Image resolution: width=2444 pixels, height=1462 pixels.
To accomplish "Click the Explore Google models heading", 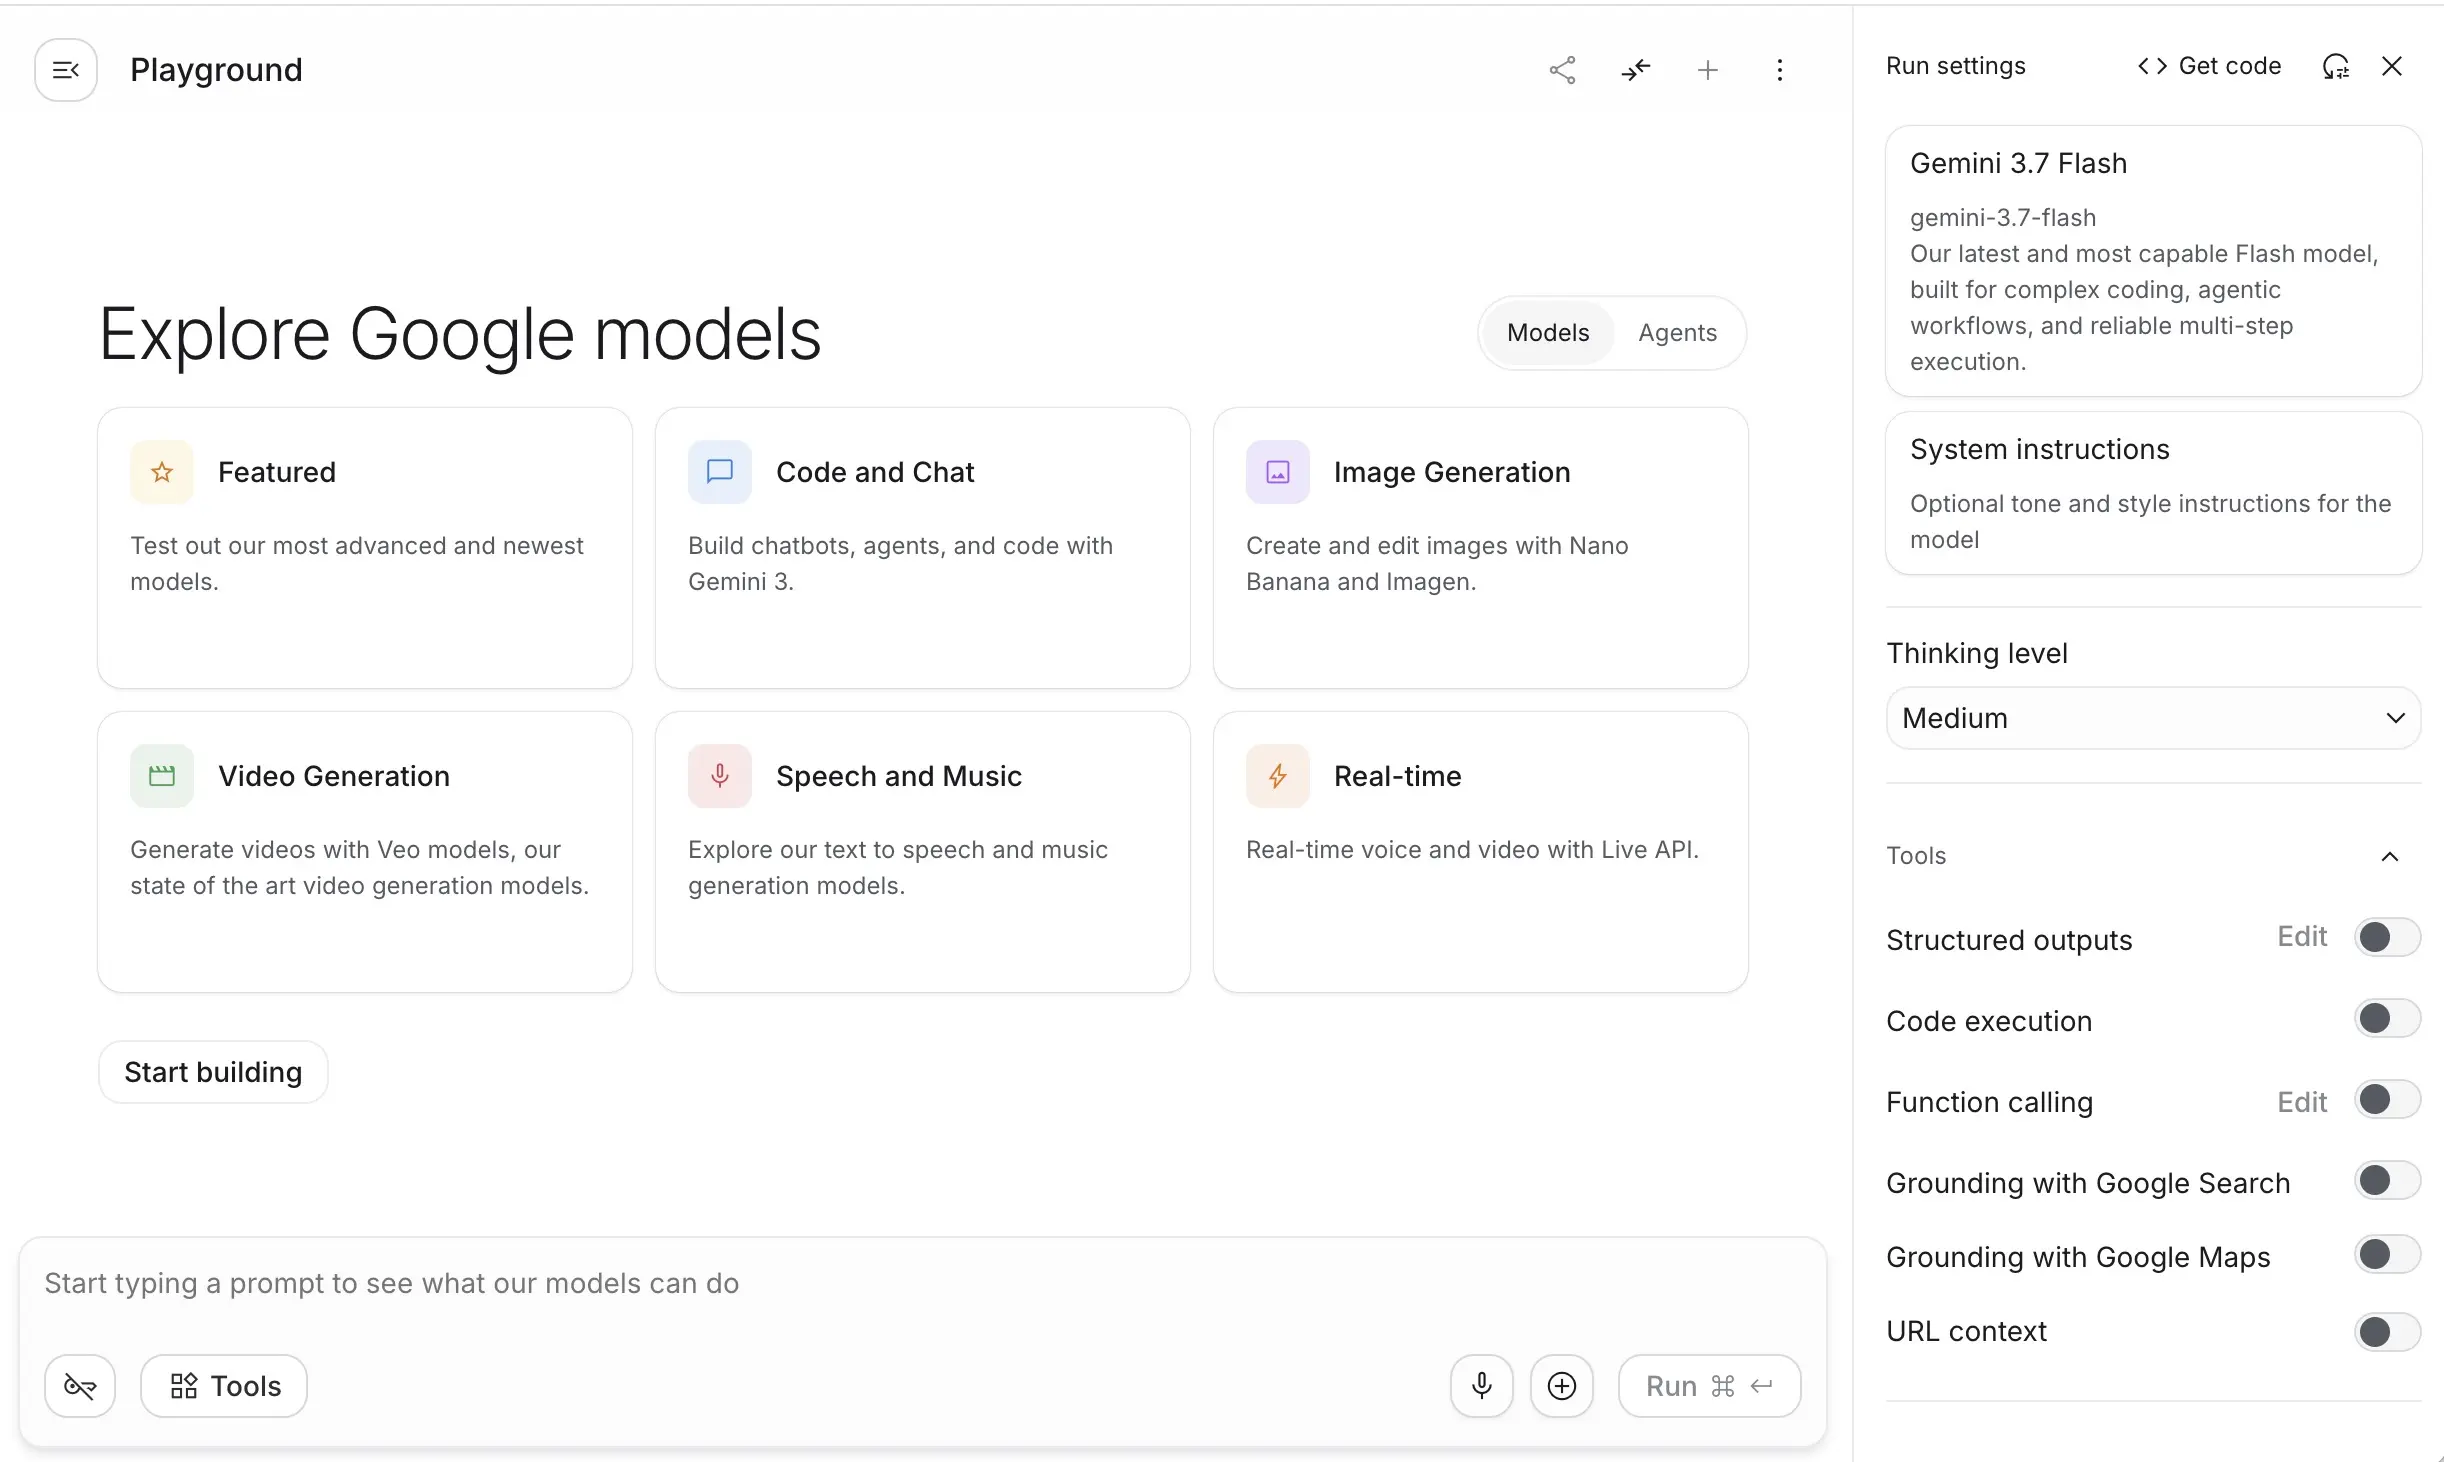I will tap(460, 334).
